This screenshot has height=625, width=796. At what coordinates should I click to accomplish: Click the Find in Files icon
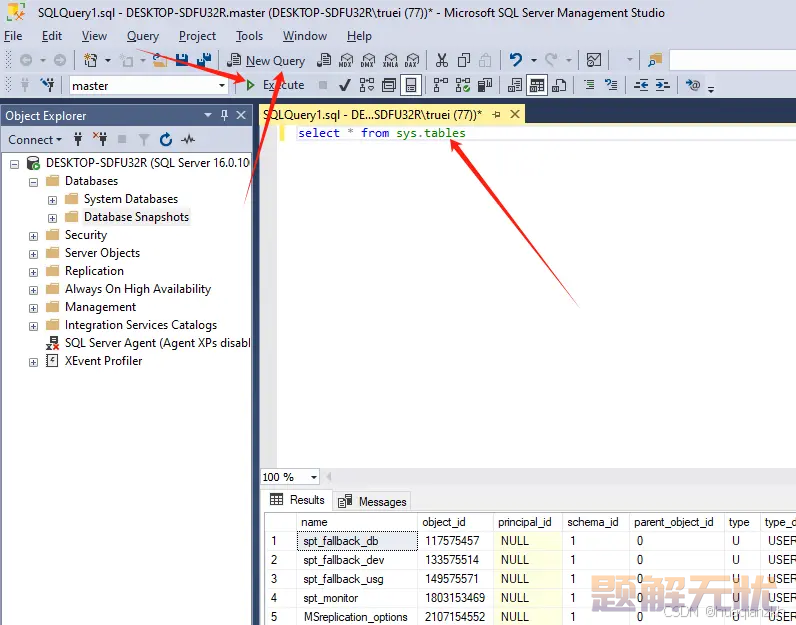(x=655, y=60)
